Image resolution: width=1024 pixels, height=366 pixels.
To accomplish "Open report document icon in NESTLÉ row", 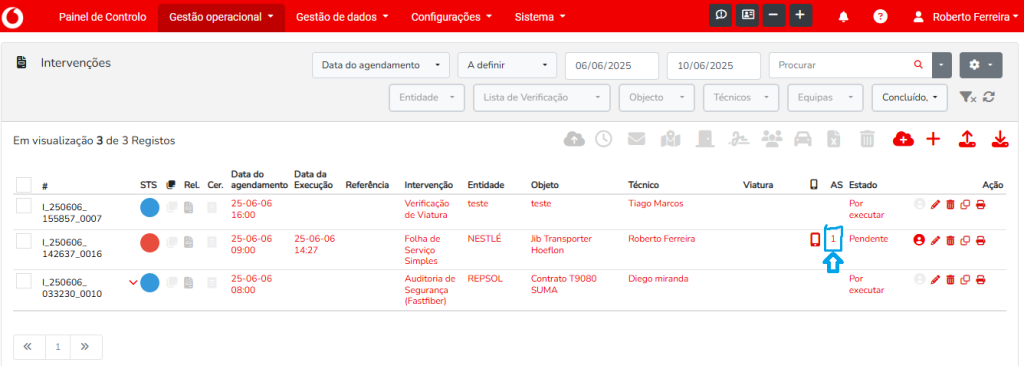I will point(189,242).
